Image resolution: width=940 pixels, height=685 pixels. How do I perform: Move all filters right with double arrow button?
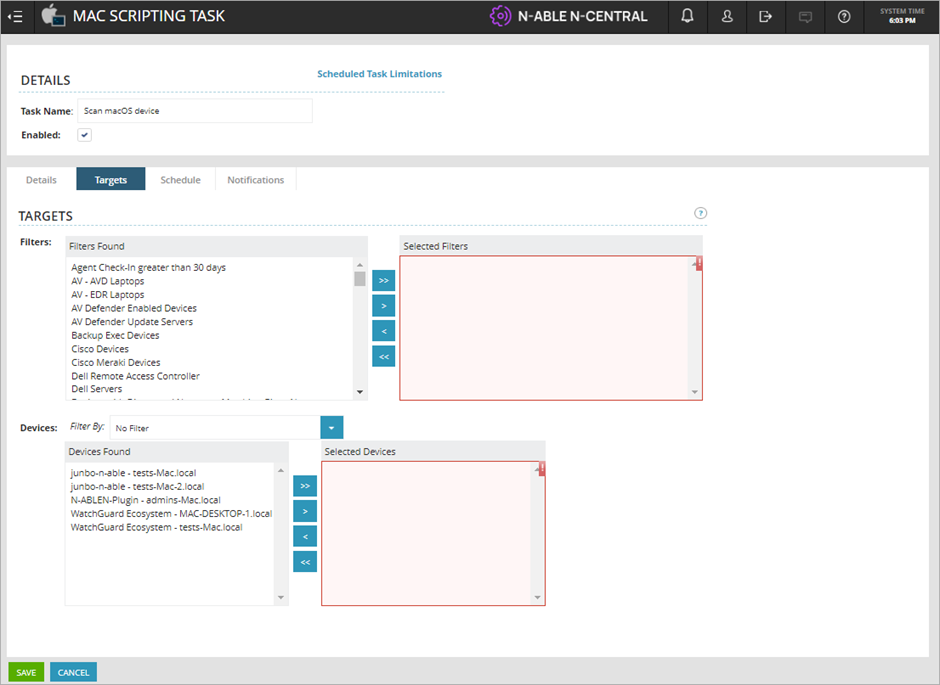[383, 280]
